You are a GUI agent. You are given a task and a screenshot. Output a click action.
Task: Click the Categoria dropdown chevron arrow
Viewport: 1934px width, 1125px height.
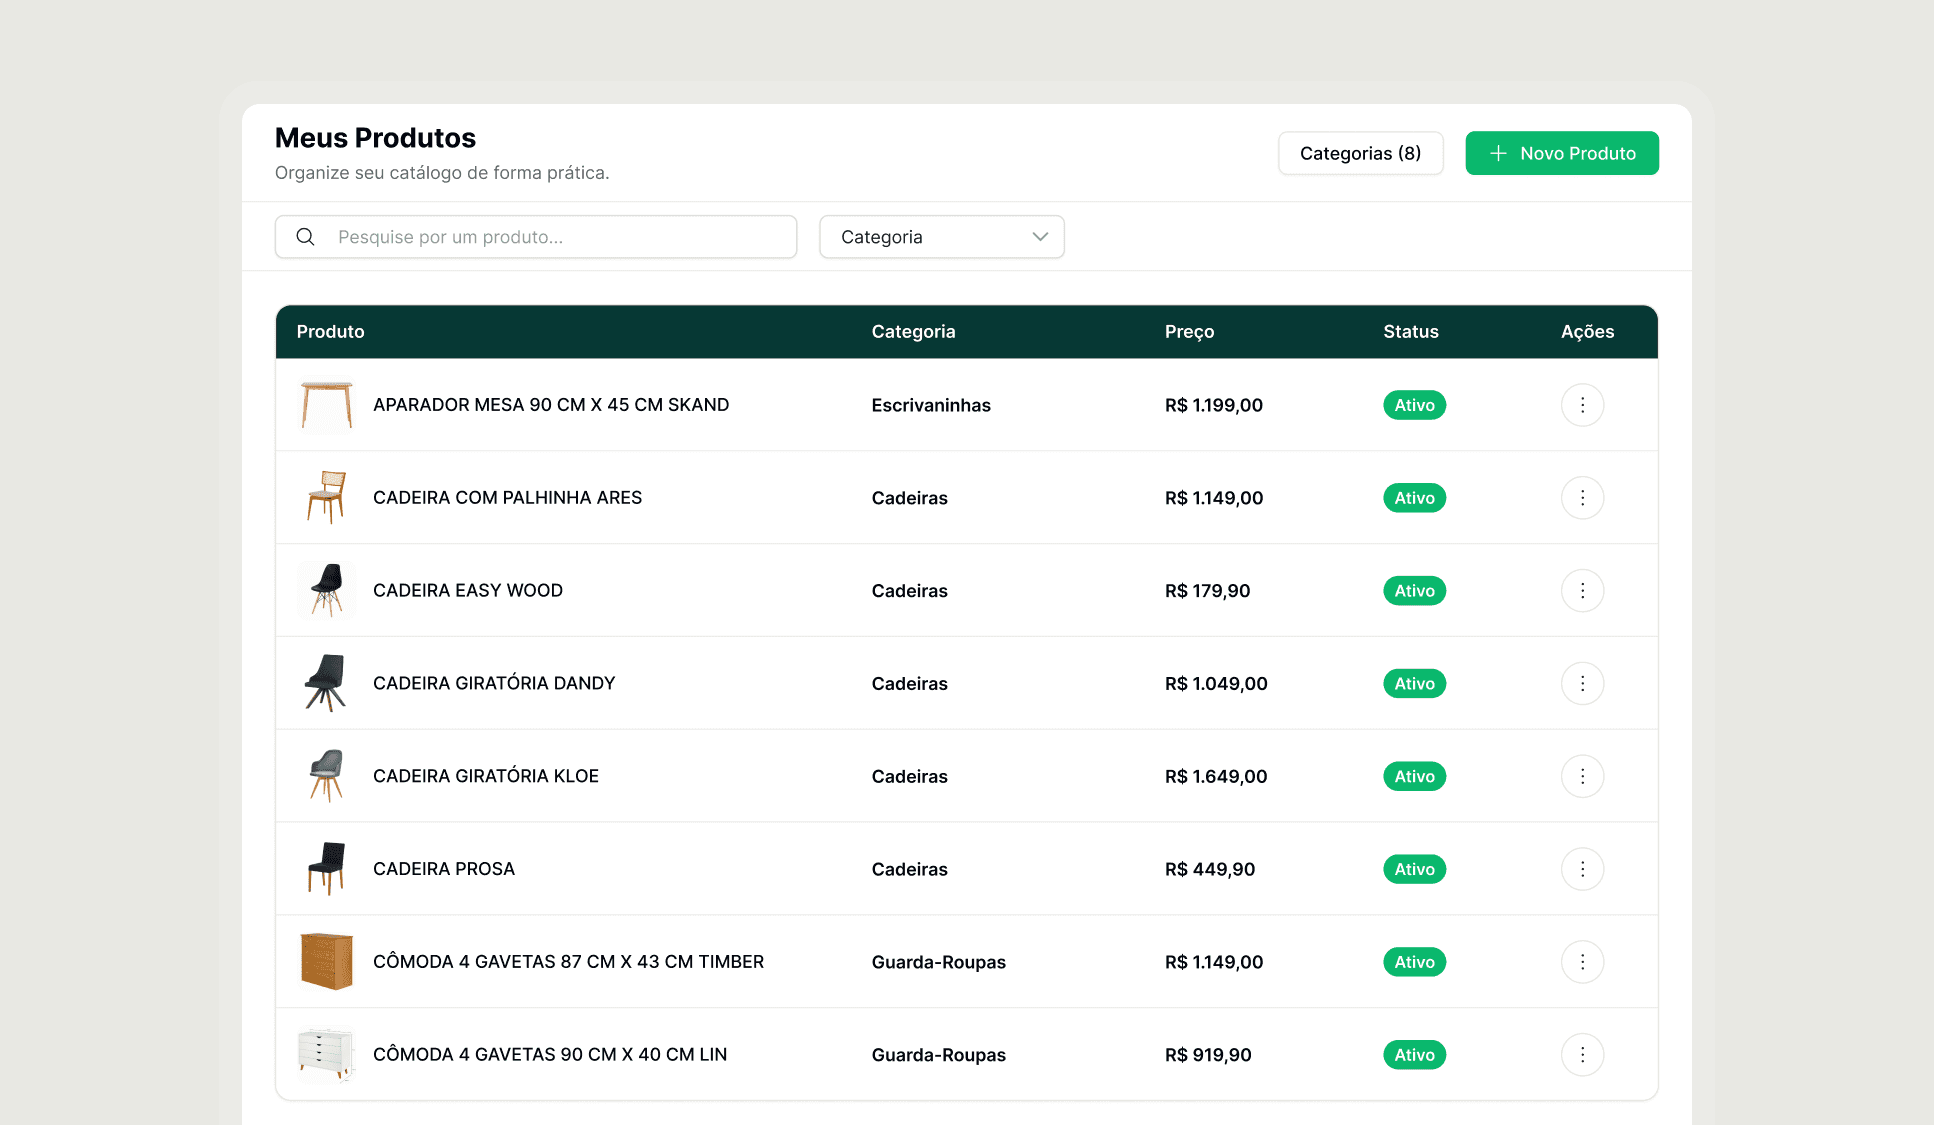[1040, 237]
